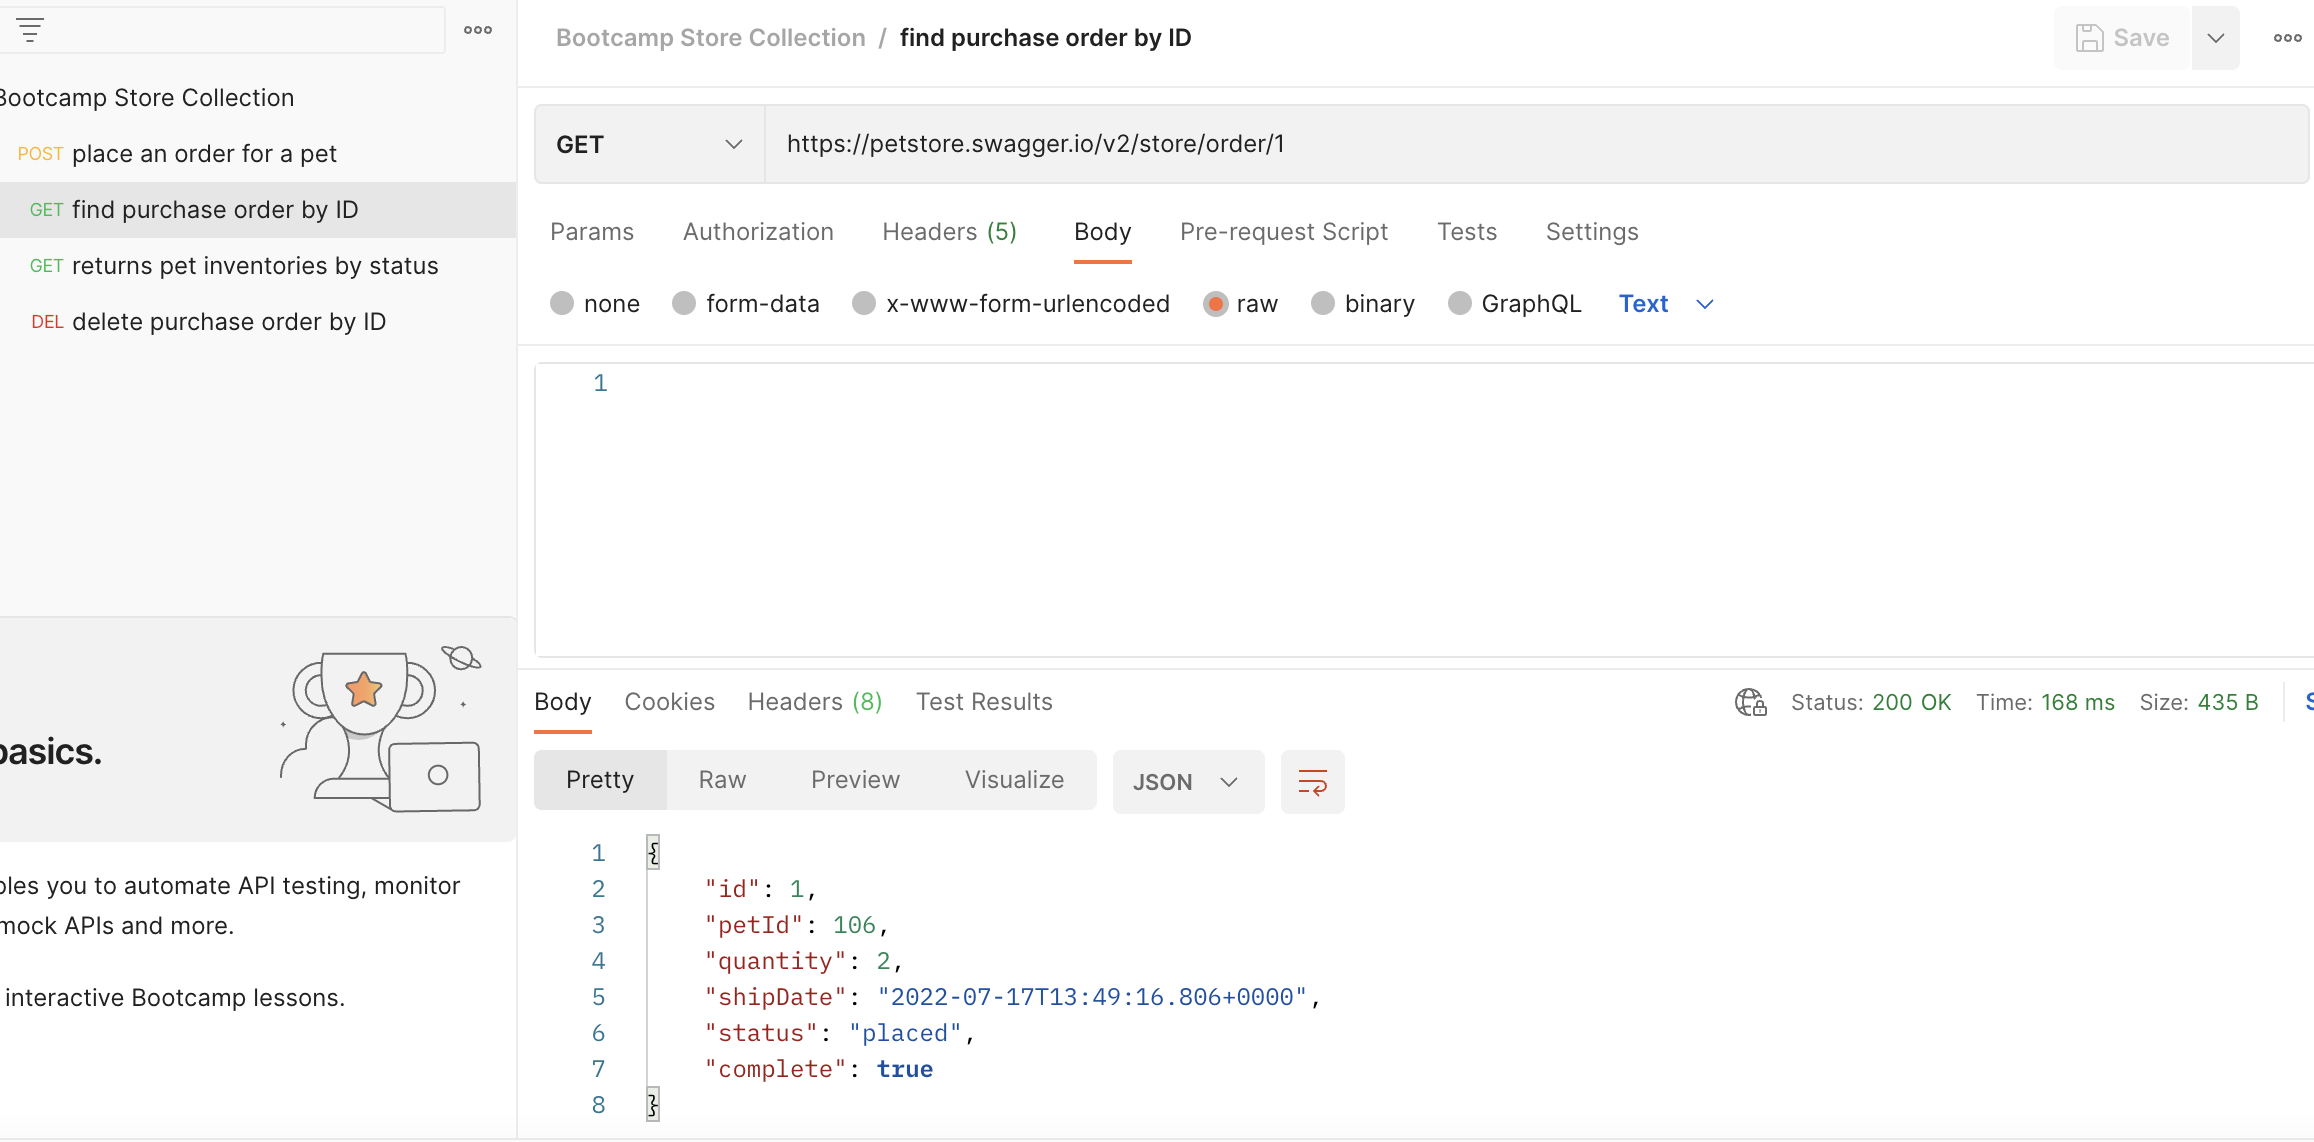Click the Status 200 OK indicator
The image size is (2314, 1142).
(x=1871, y=702)
